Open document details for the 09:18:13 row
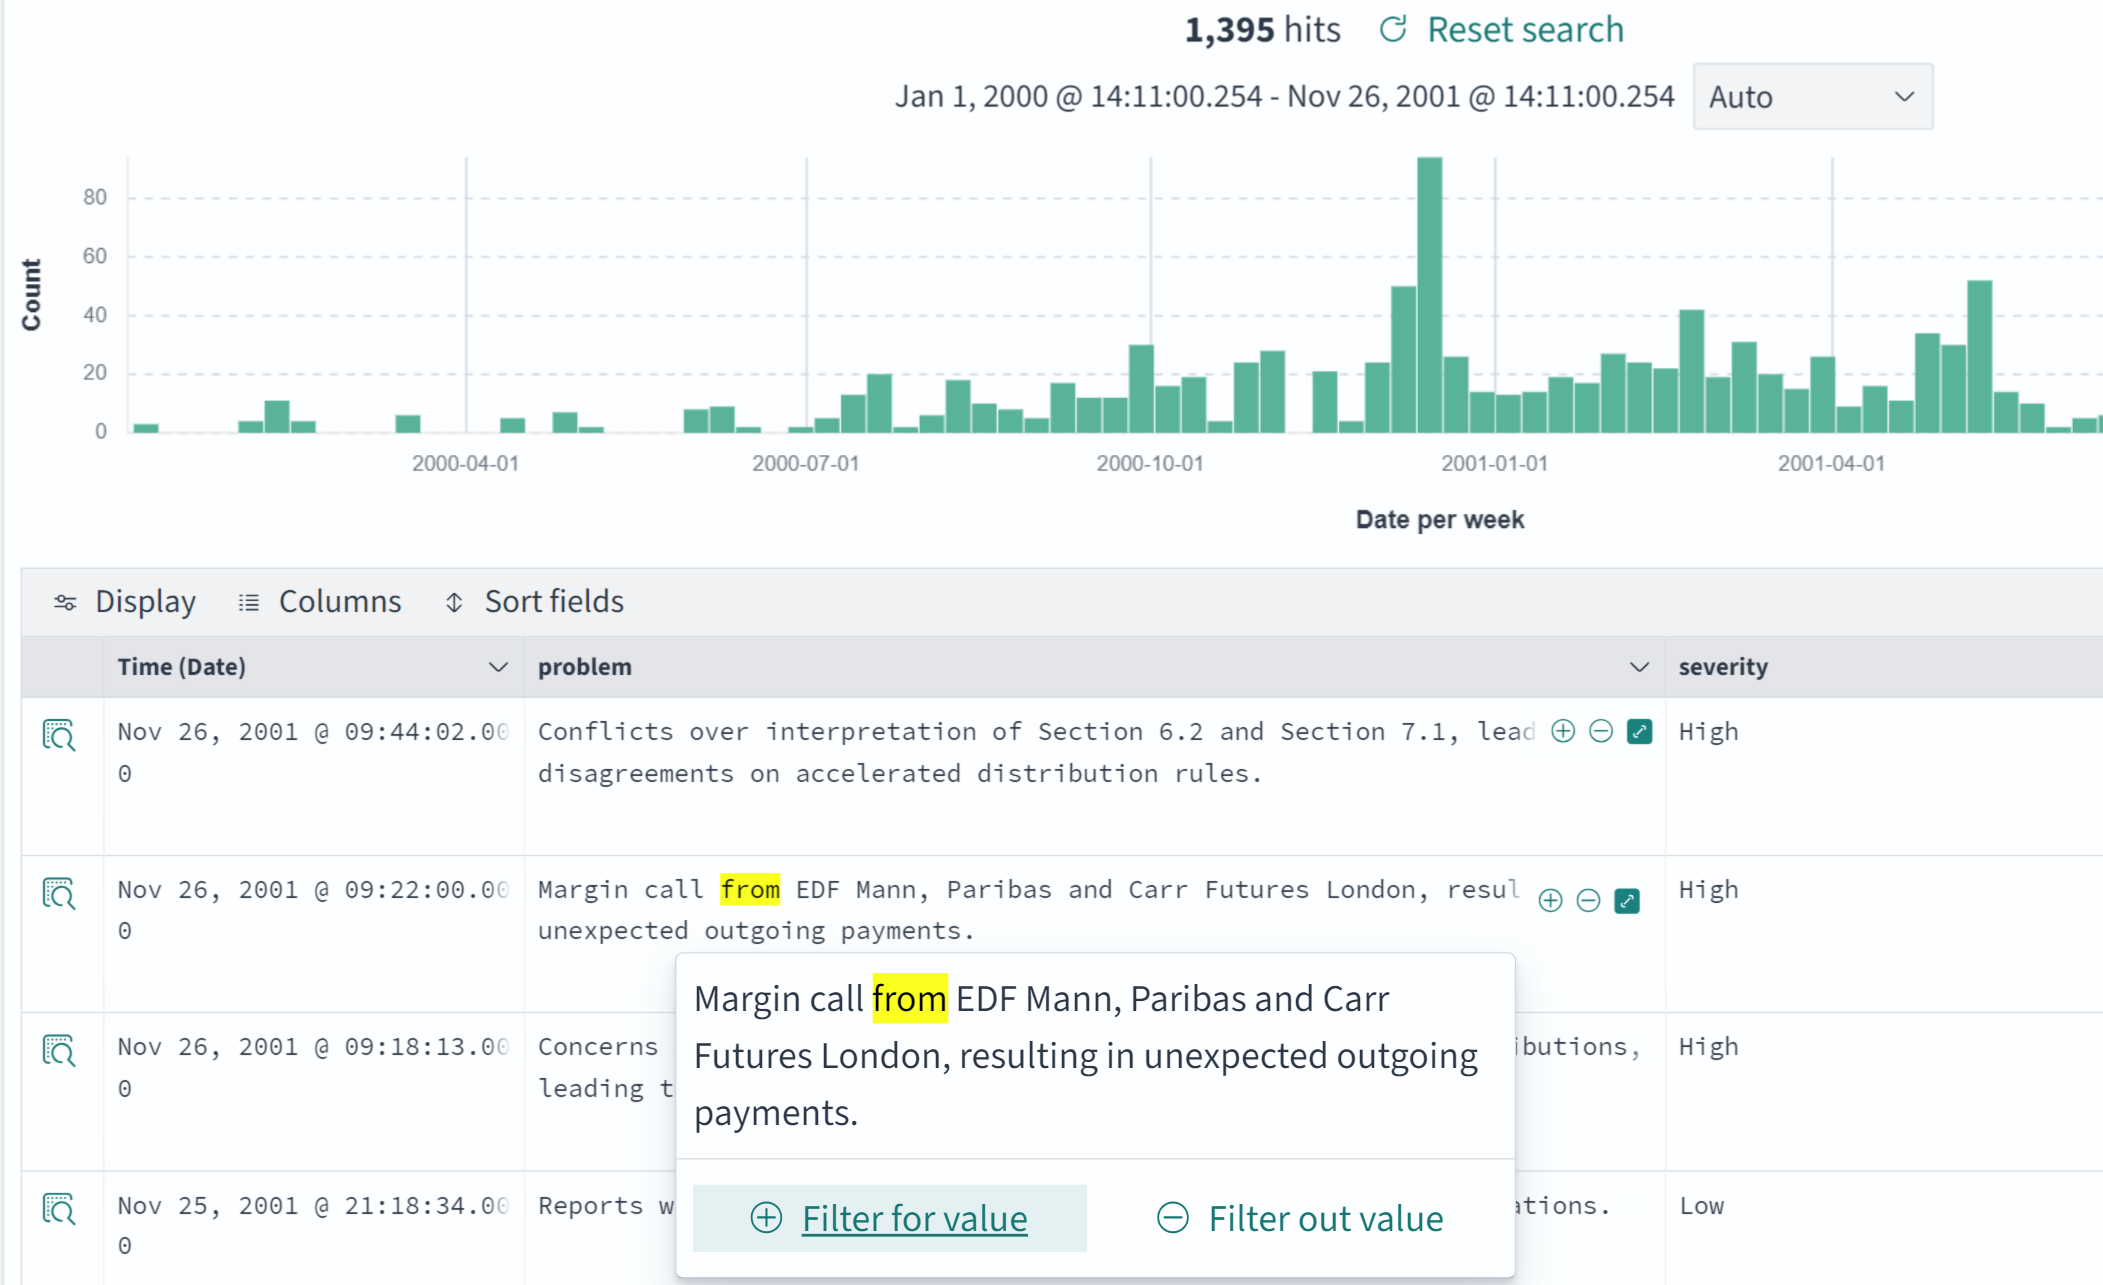Image resolution: width=2103 pixels, height=1285 pixels. tap(59, 1050)
